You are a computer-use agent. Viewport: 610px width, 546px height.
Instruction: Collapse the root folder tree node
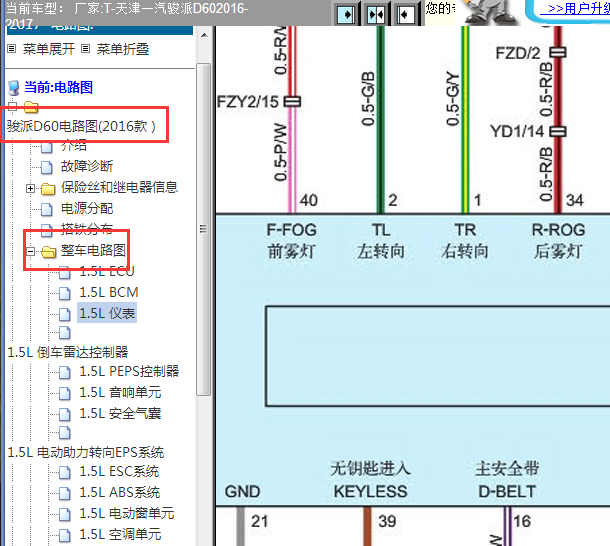pyautogui.click(x=12, y=106)
